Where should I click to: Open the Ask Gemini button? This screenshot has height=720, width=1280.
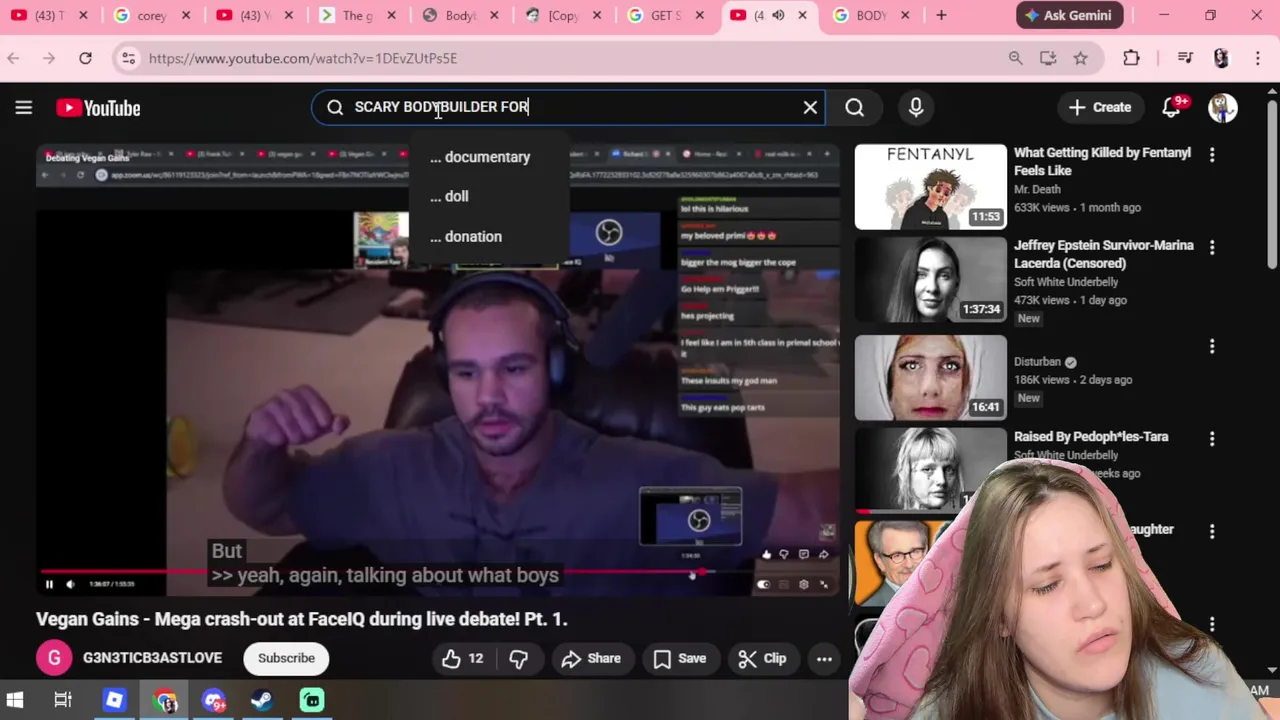(1070, 15)
